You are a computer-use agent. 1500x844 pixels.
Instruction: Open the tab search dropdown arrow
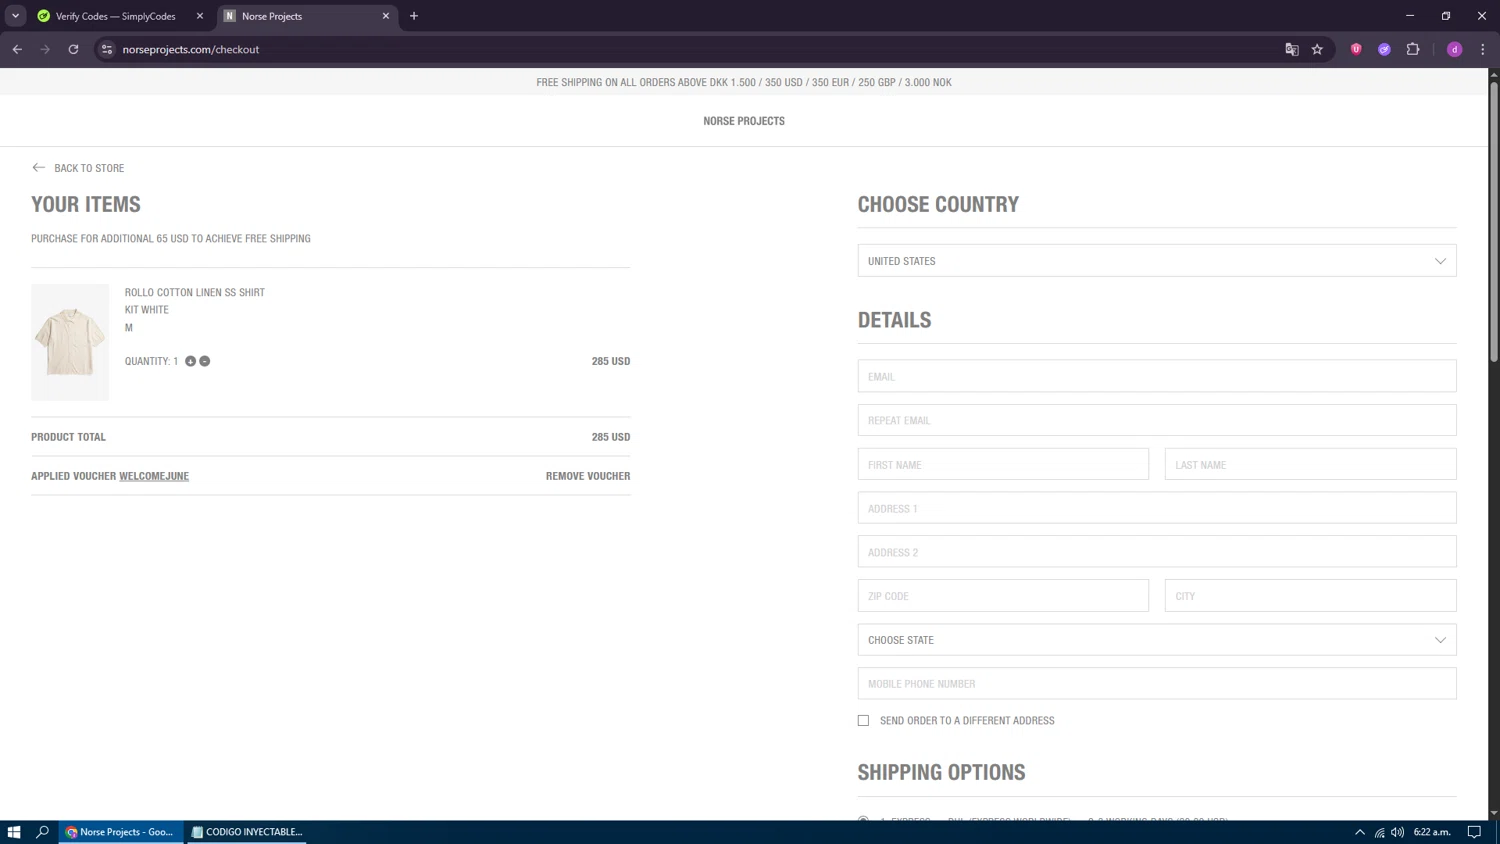point(15,16)
